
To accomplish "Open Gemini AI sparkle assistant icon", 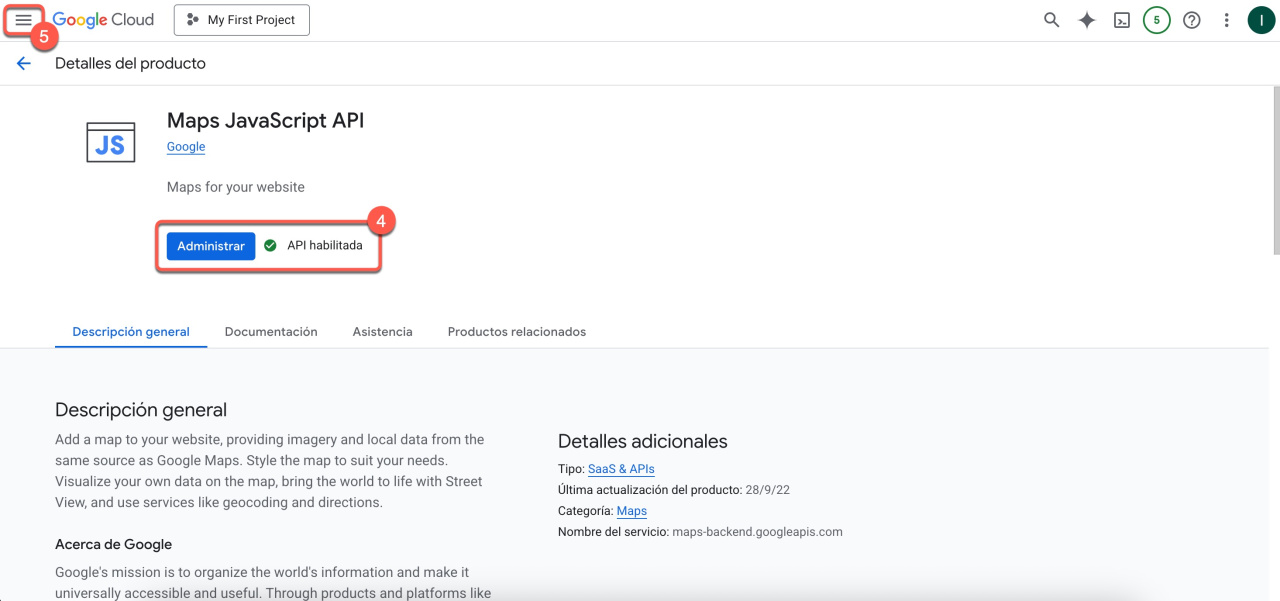I will [1087, 20].
